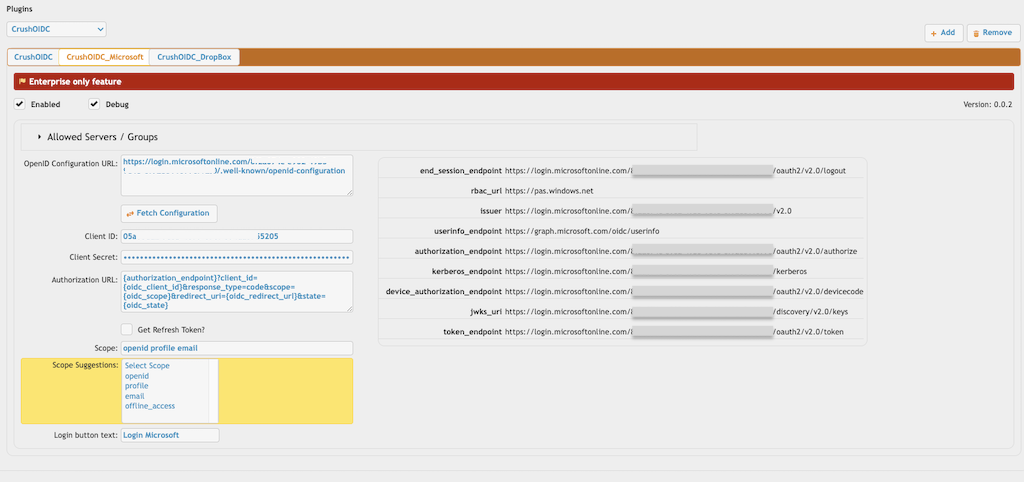Select 'openid' in scope suggestions
The image size is (1024, 482).
[137, 376]
